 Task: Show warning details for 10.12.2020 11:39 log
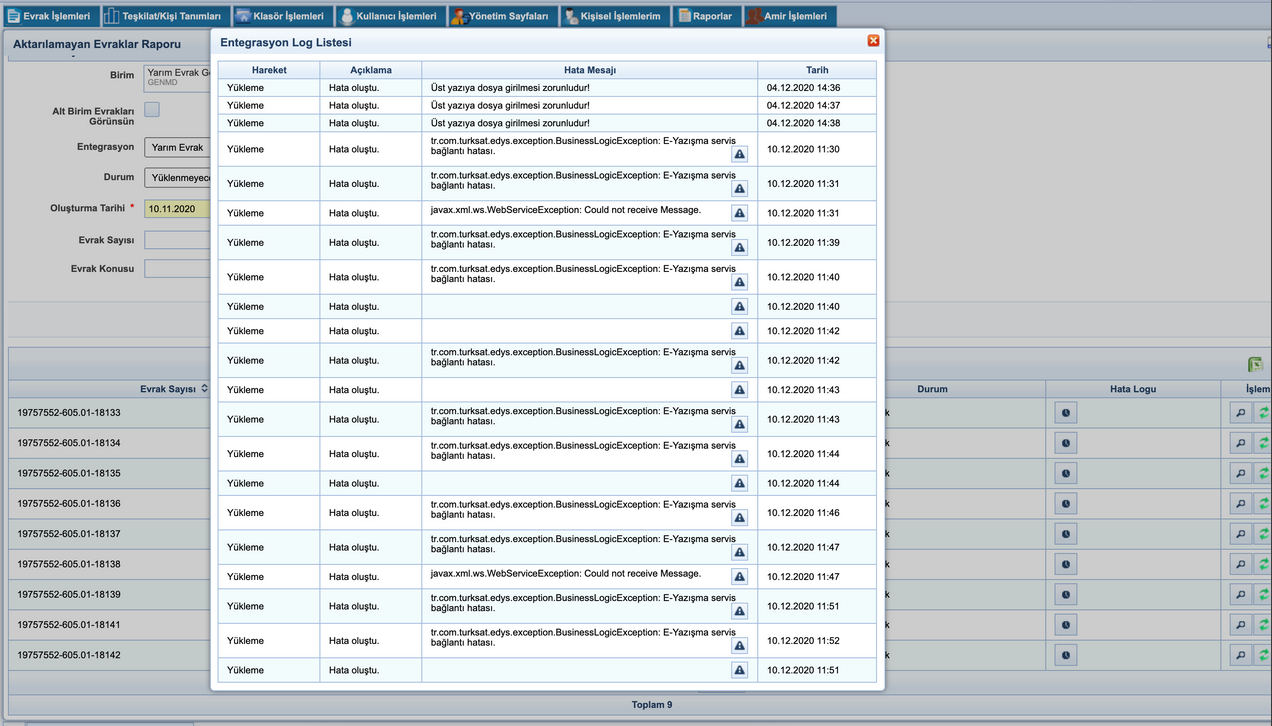[x=740, y=248]
